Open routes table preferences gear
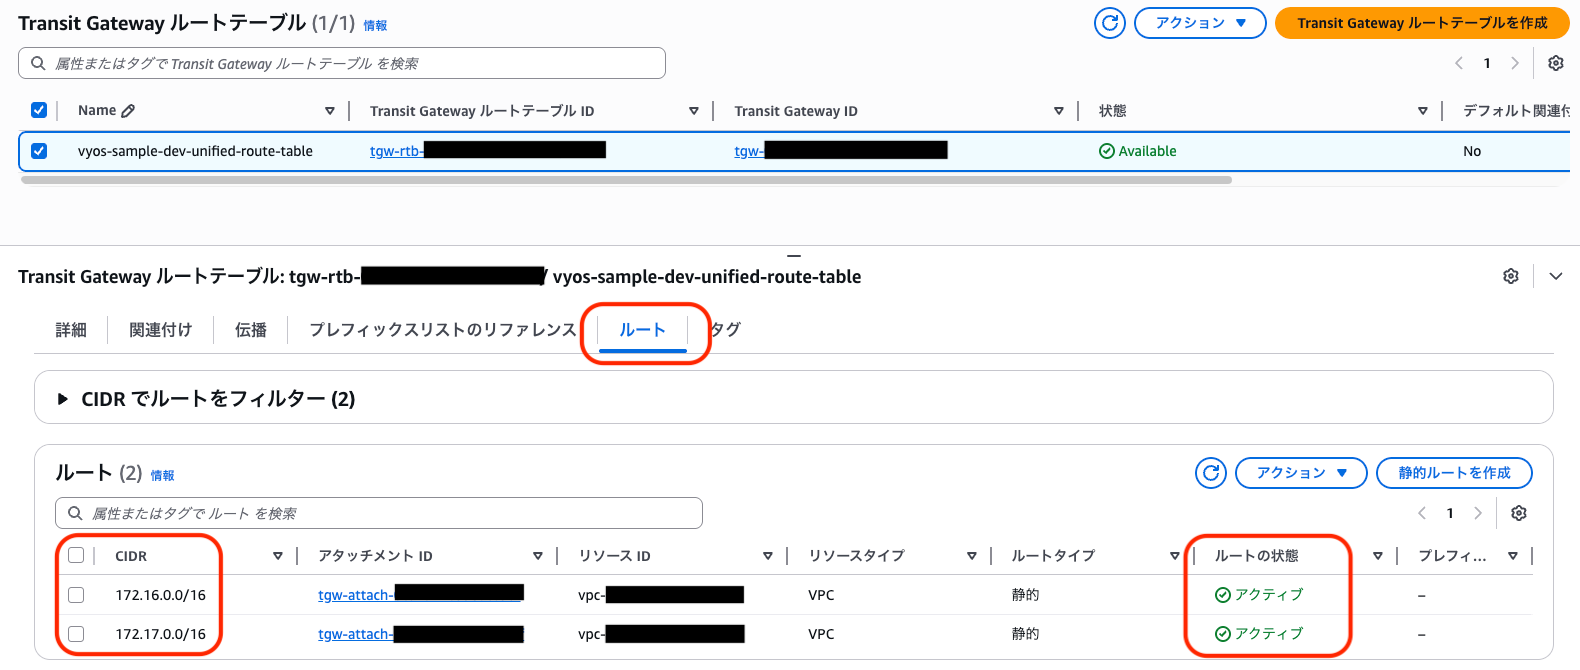 point(1519,513)
